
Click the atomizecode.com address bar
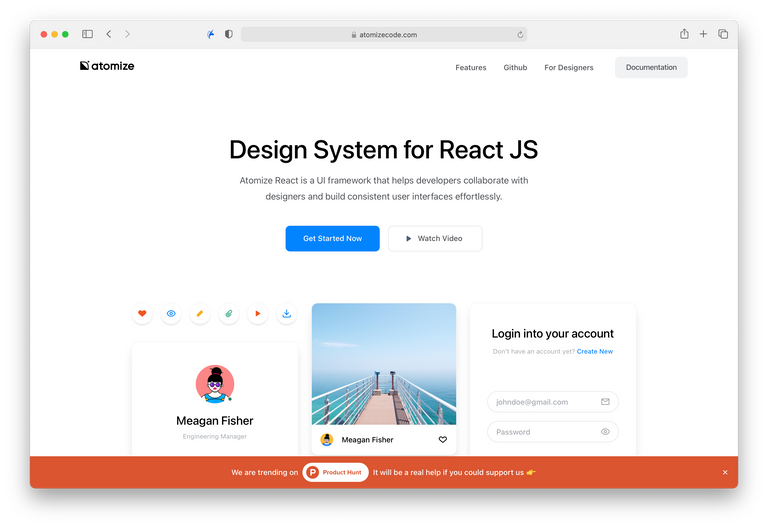[x=384, y=34]
